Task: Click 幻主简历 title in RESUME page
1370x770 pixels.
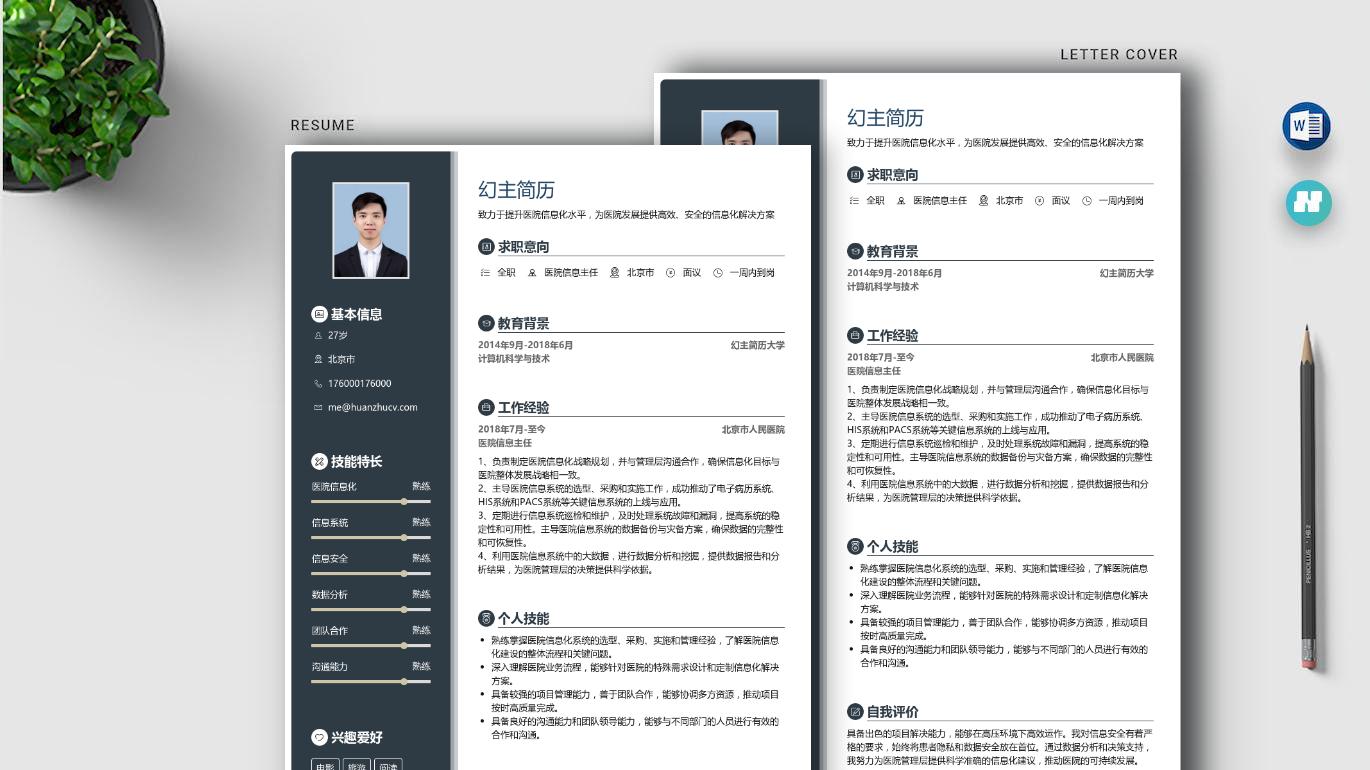Action: 516,190
